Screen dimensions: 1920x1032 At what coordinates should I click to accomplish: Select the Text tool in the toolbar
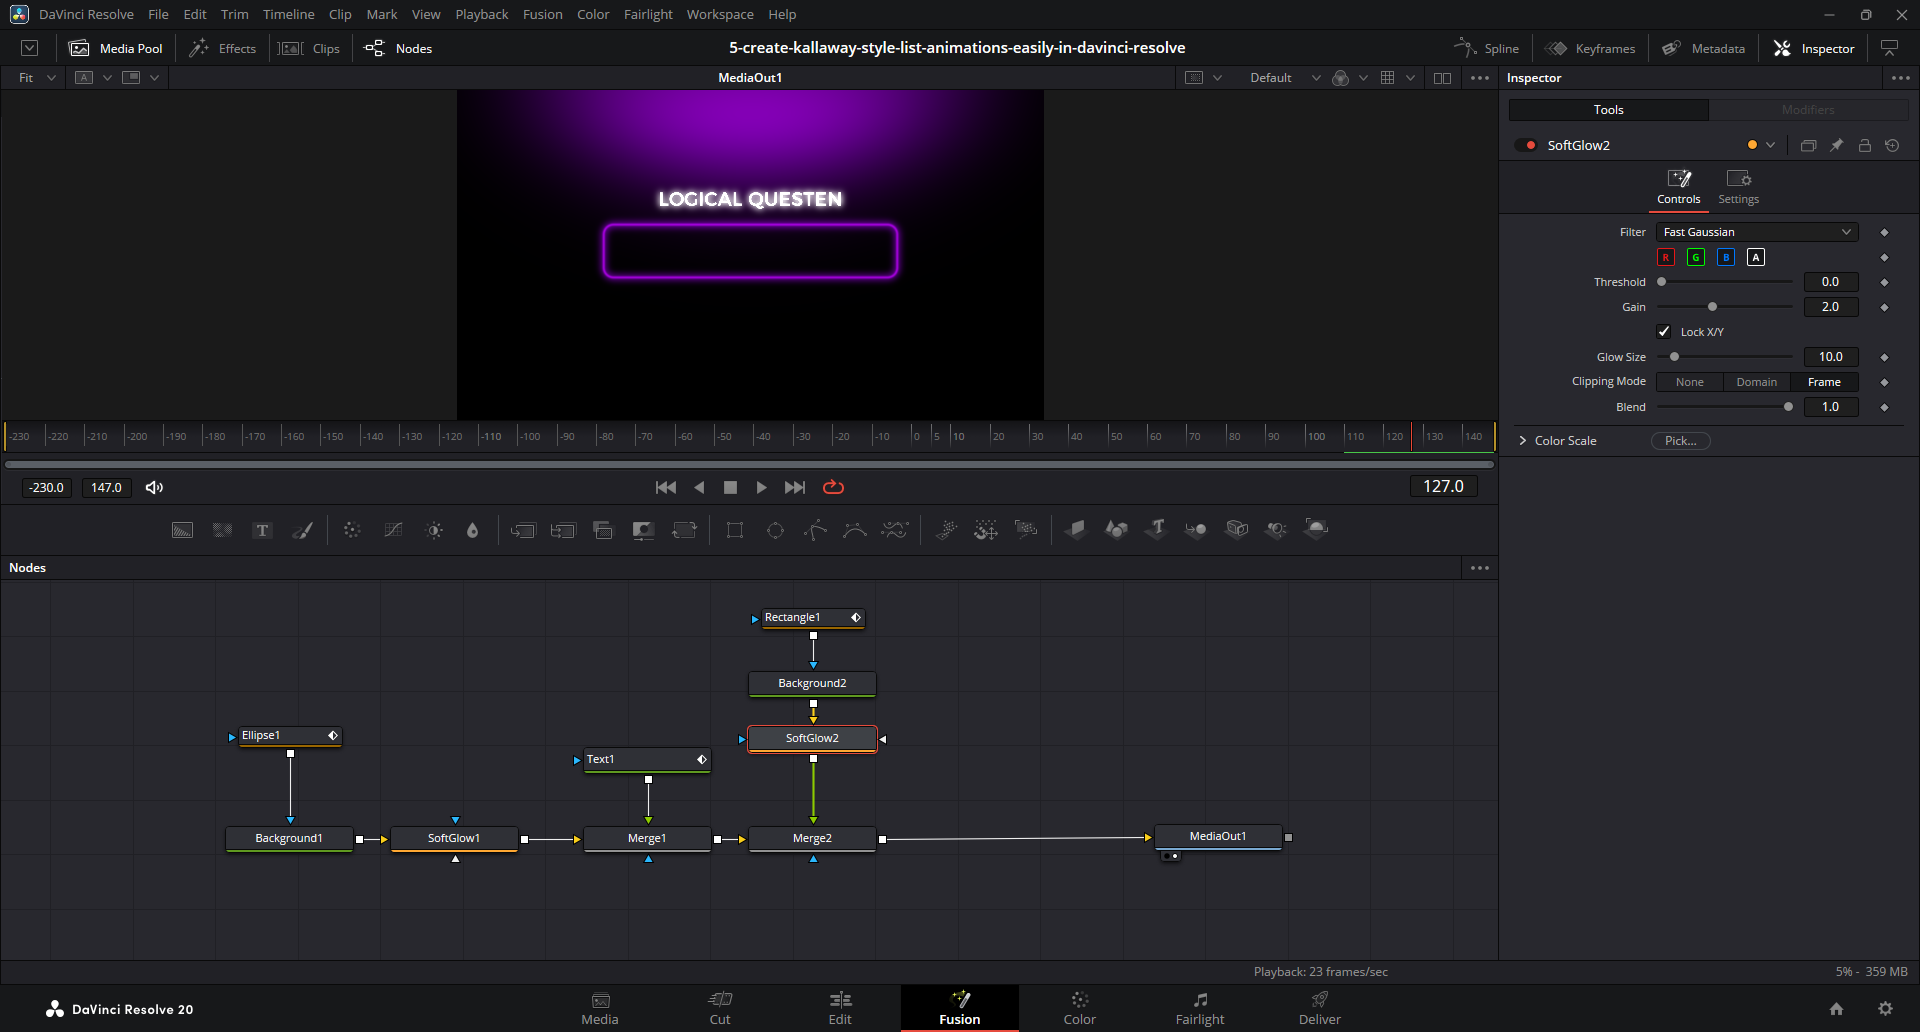[262, 530]
